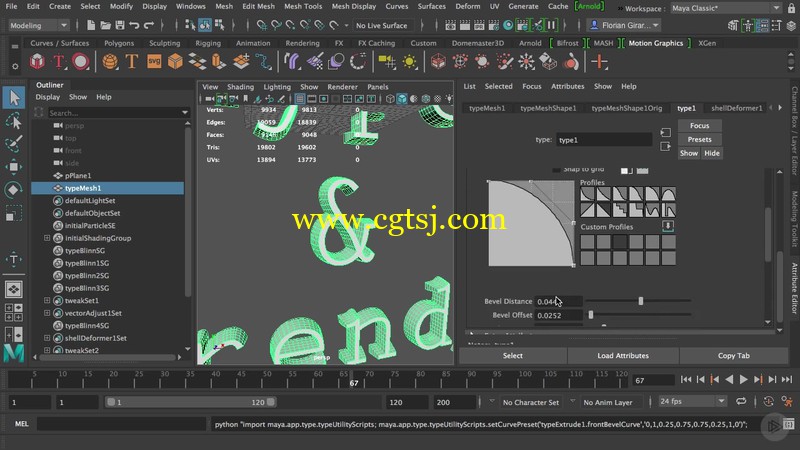This screenshot has height=450, width=800.
Task: Click the polygon cylinder shelf icon
Action: pos(219,62)
